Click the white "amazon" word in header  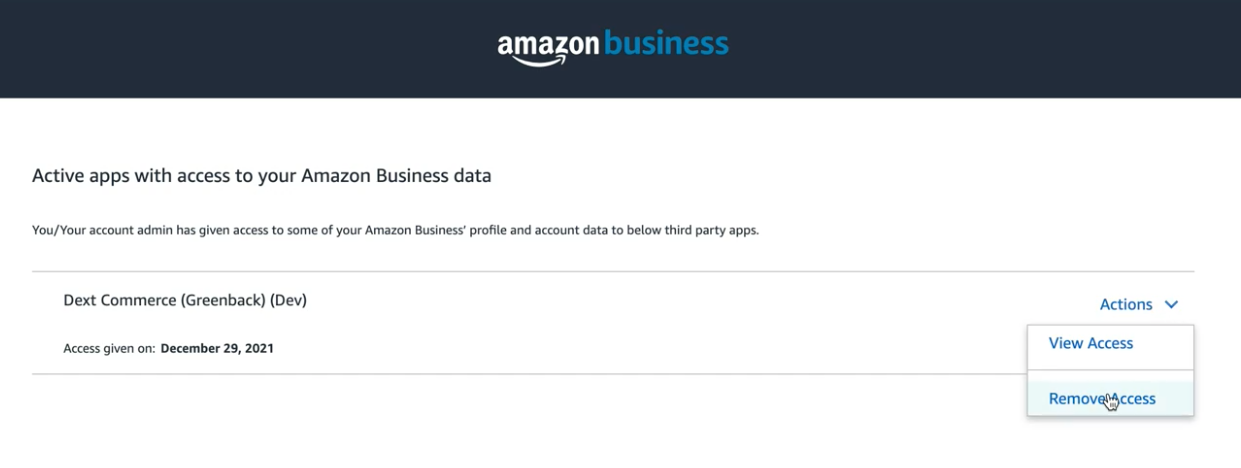pyautogui.click(x=548, y=43)
